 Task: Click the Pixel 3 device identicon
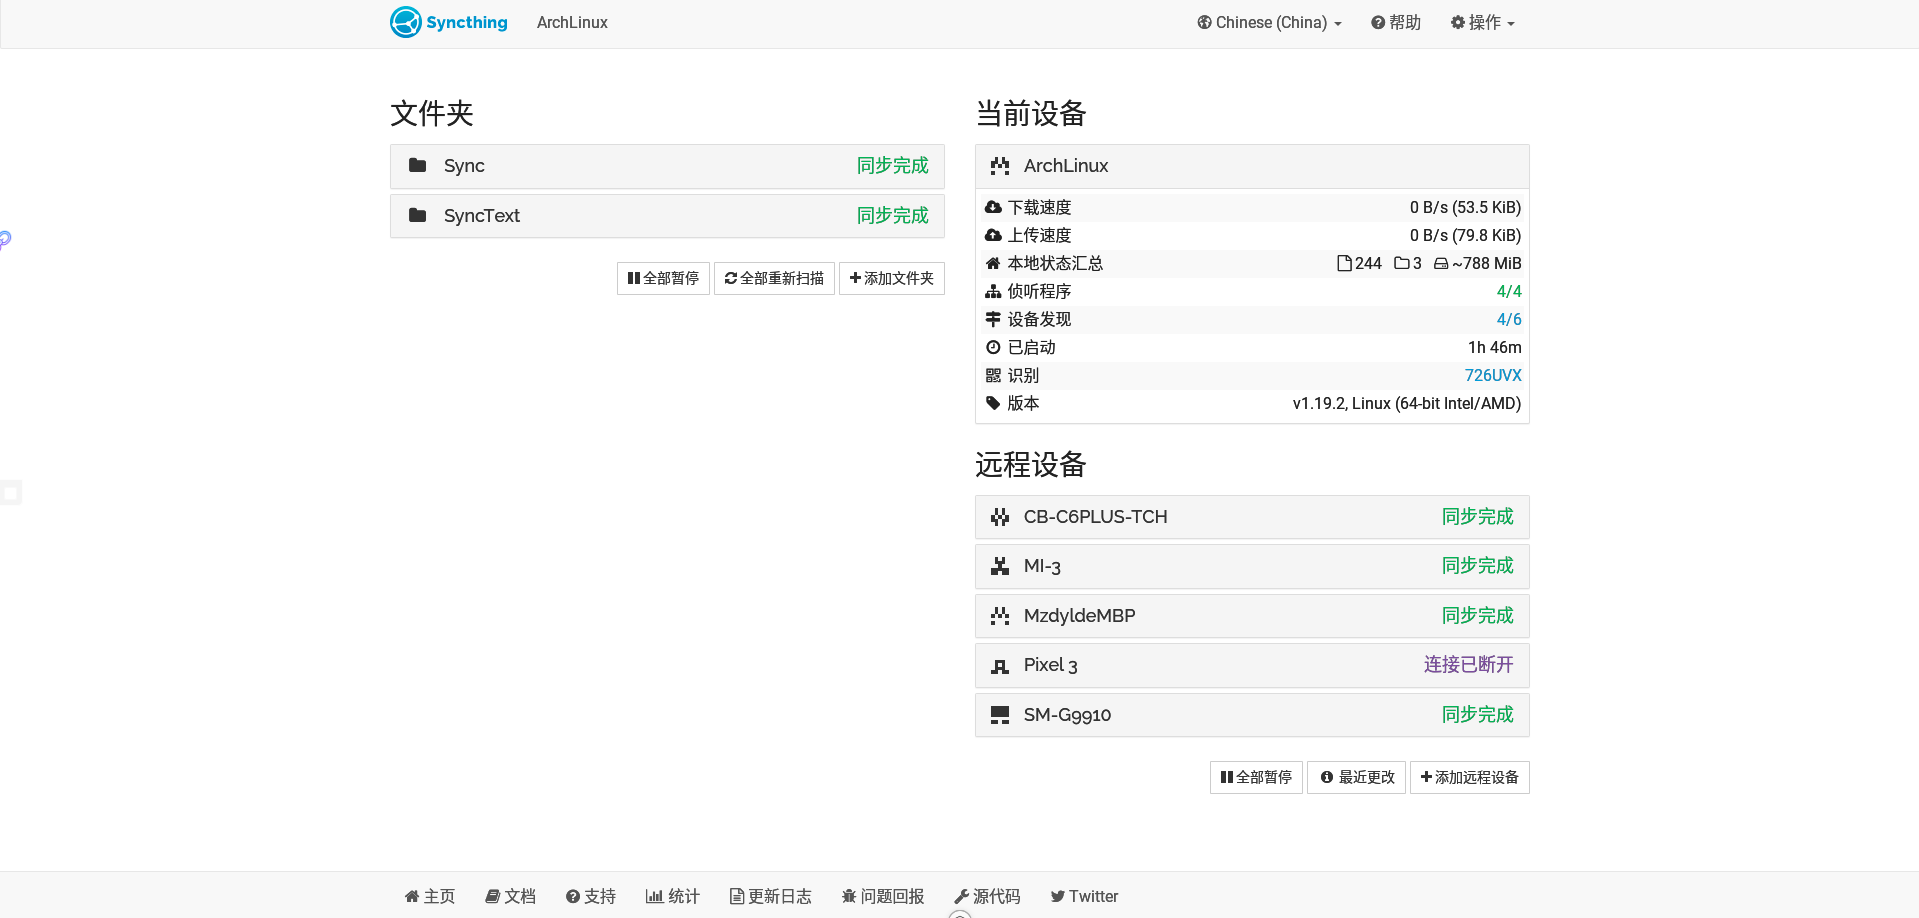pos(1000,665)
